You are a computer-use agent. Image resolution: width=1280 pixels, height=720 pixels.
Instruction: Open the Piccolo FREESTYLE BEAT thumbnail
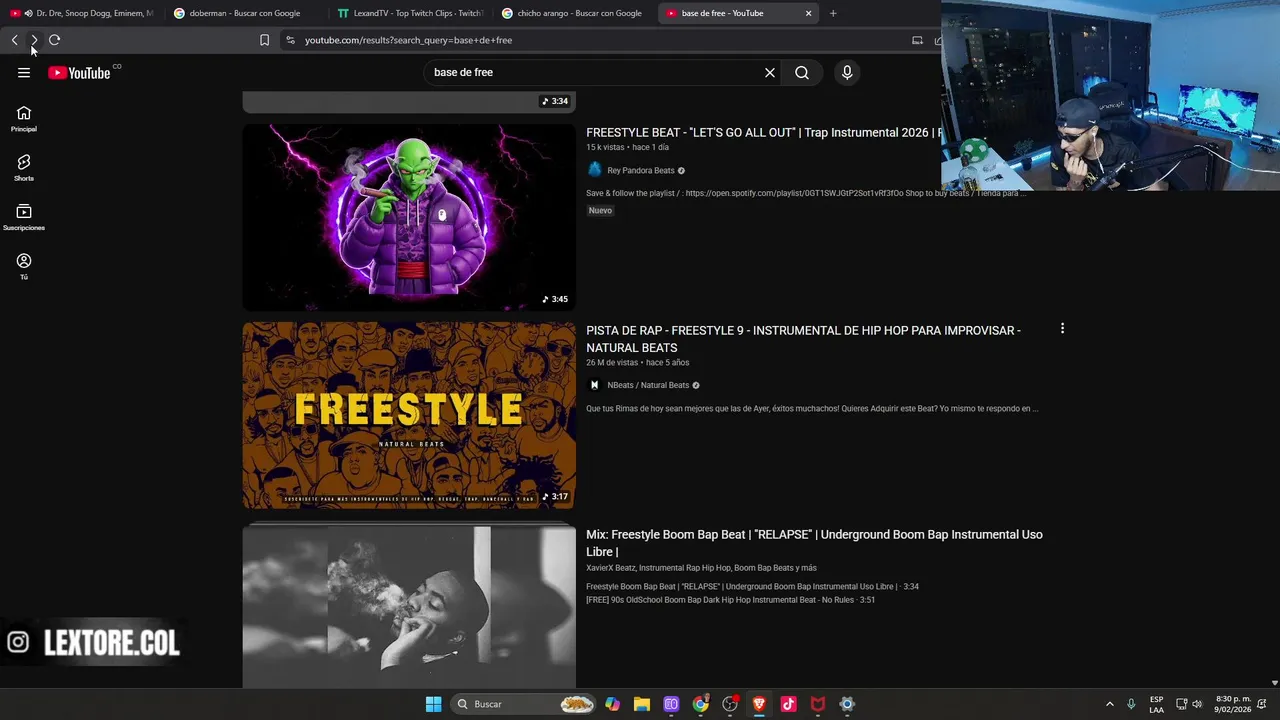(x=409, y=217)
